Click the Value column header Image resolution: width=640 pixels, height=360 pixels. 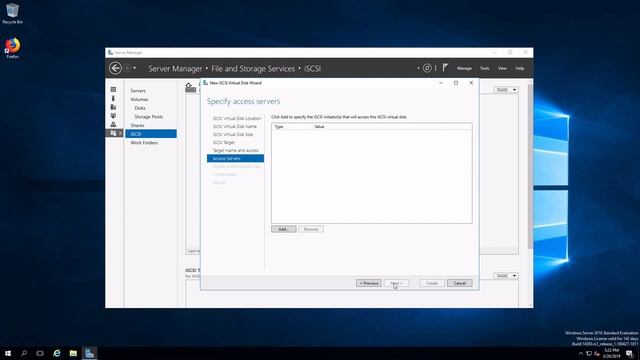319,127
